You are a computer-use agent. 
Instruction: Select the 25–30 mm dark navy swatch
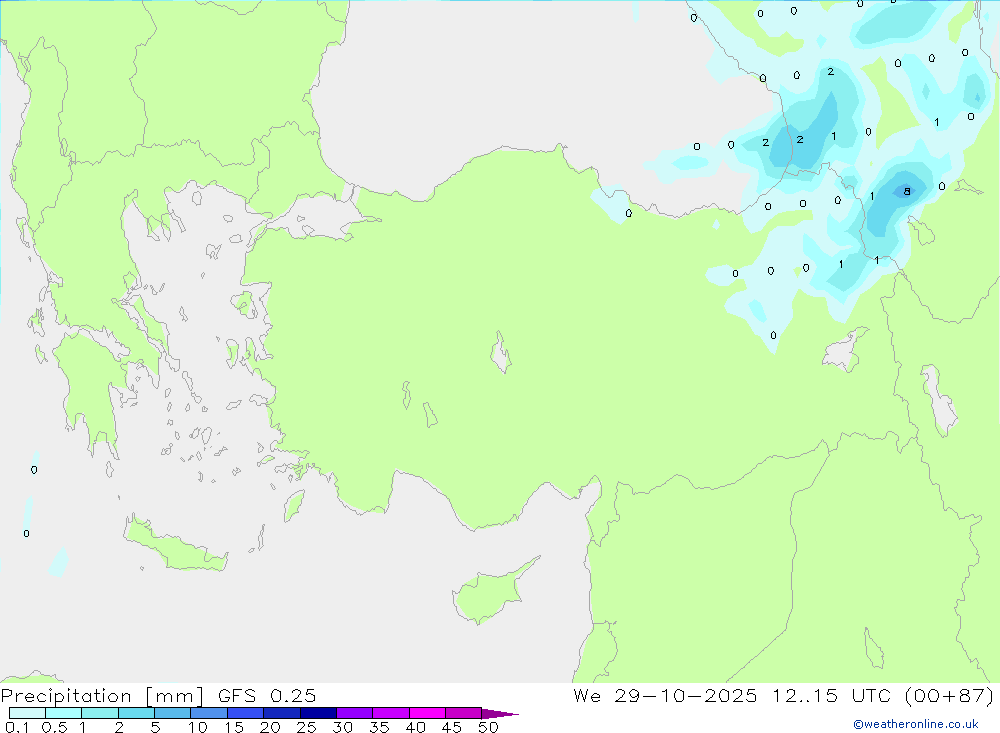pos(318,713)
